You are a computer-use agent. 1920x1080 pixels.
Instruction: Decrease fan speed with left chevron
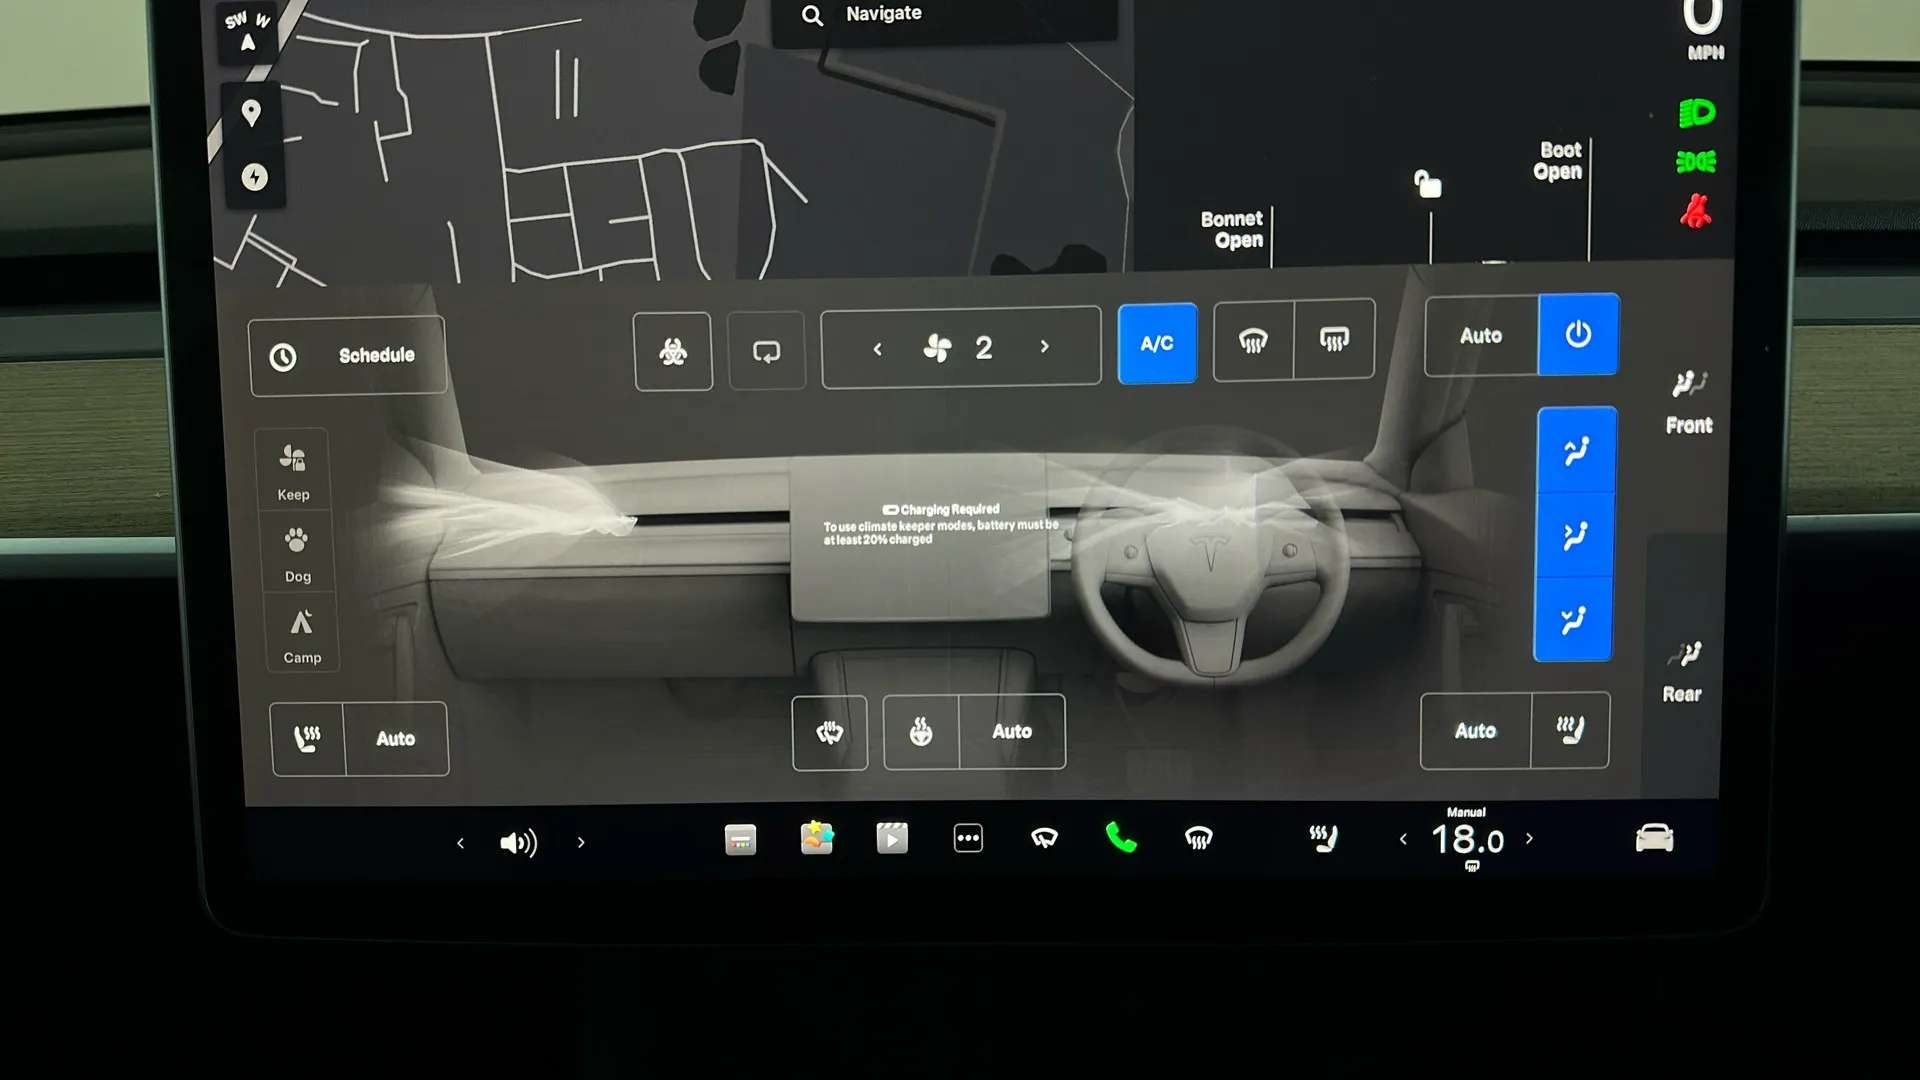878,348
